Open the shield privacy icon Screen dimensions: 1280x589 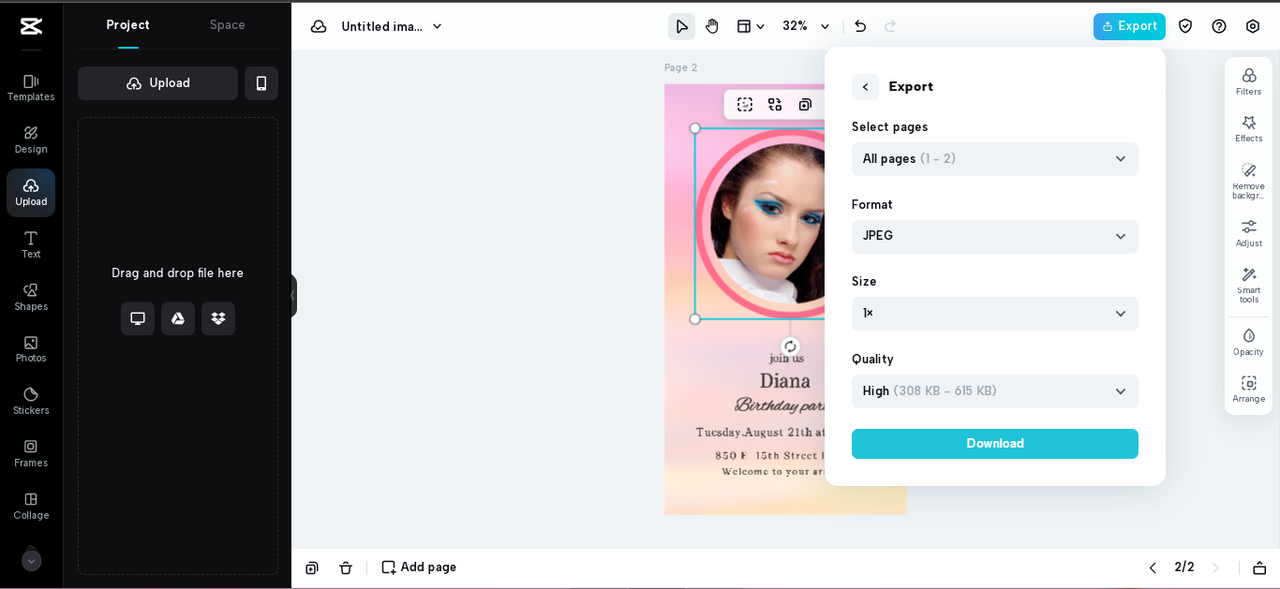1185,26
